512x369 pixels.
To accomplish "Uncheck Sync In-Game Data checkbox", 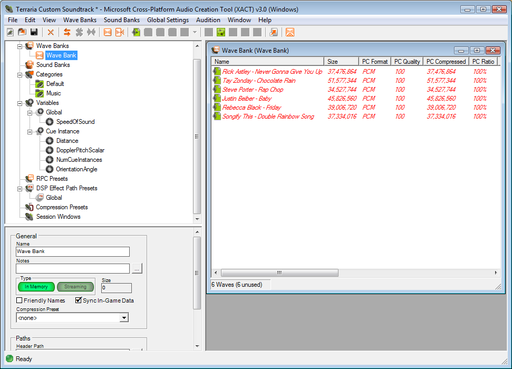I will point(78,300).
